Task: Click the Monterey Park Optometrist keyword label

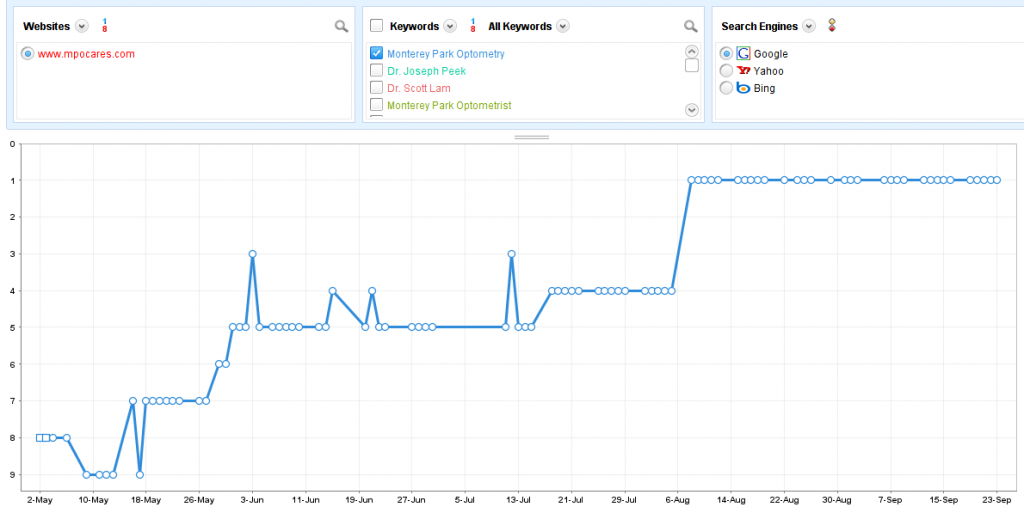Action: pos(449,105)
